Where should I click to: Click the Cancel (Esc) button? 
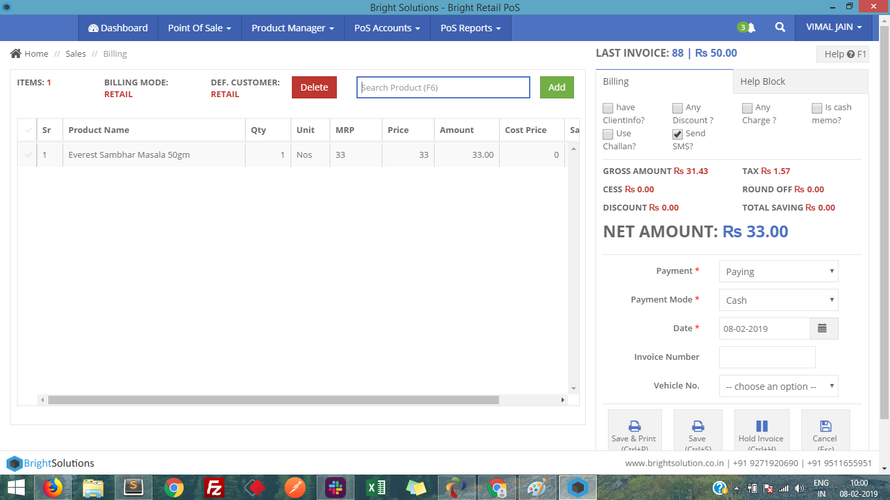pyautogui.click(x=825, y=431)
